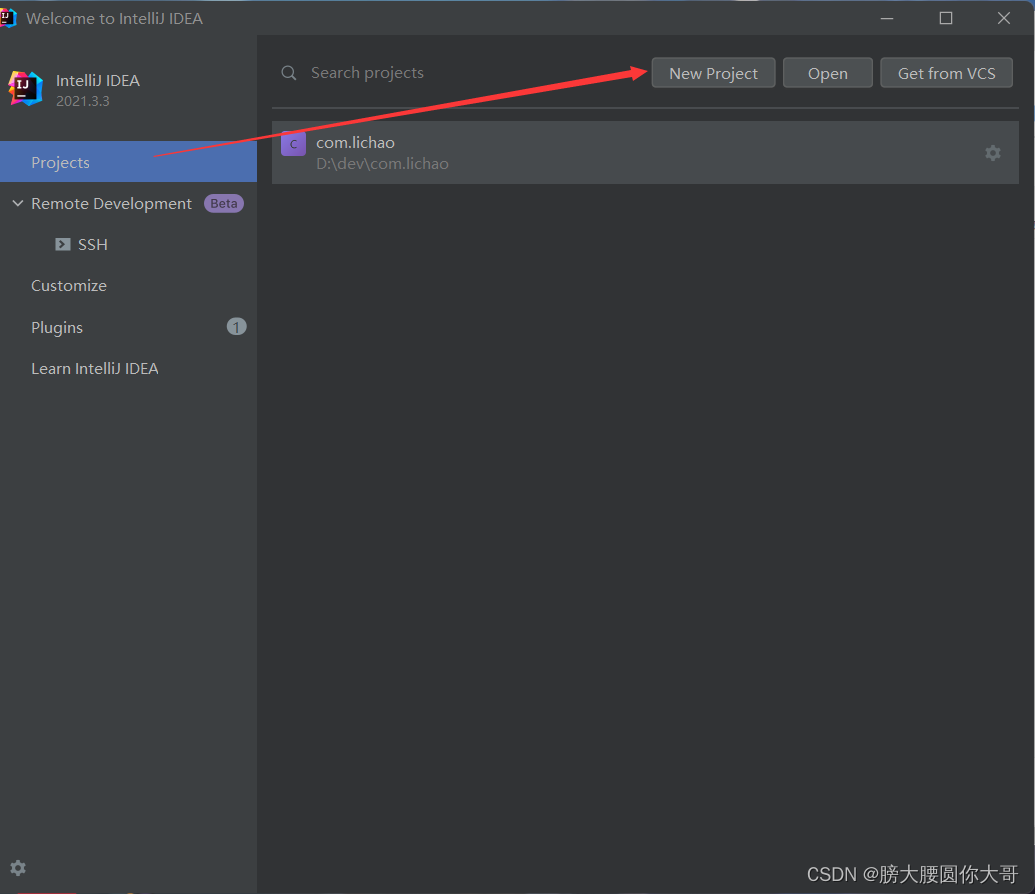Click the title bar IntelliJ icon
Viewport: 1035px width, 894px height.
7,18
